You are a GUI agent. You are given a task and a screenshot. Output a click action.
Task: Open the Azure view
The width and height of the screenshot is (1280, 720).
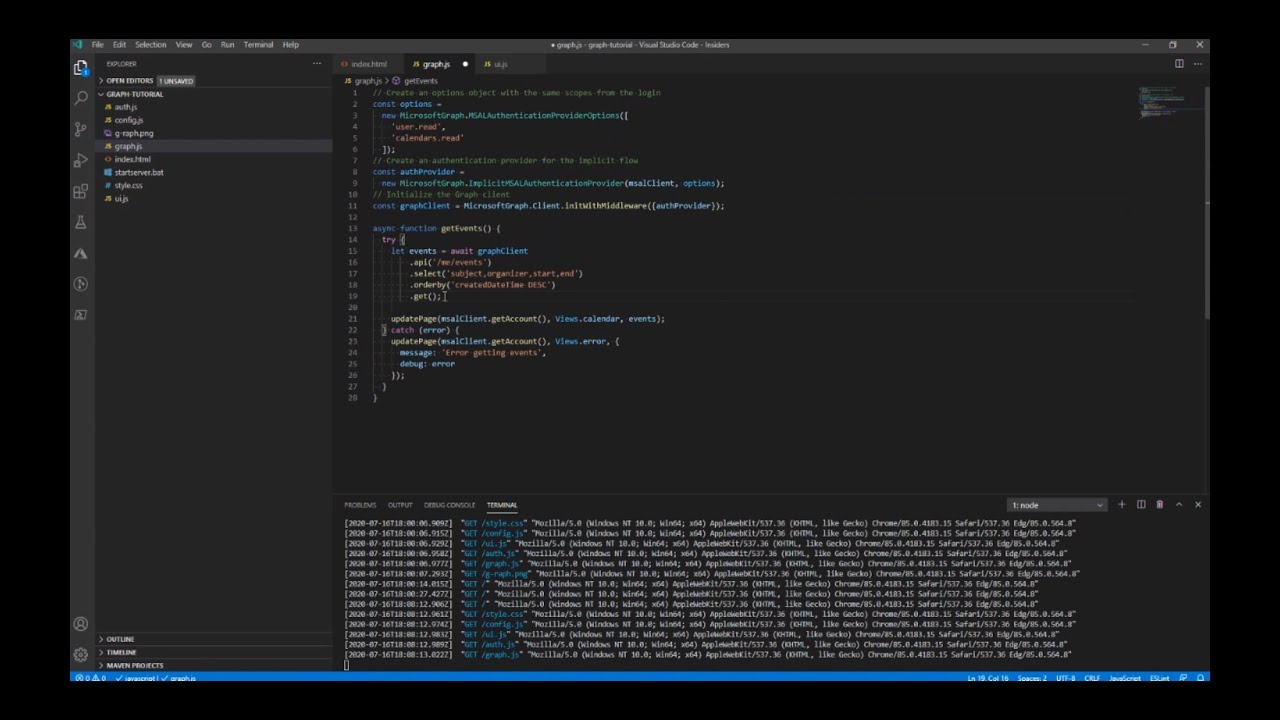pos(81,253)
